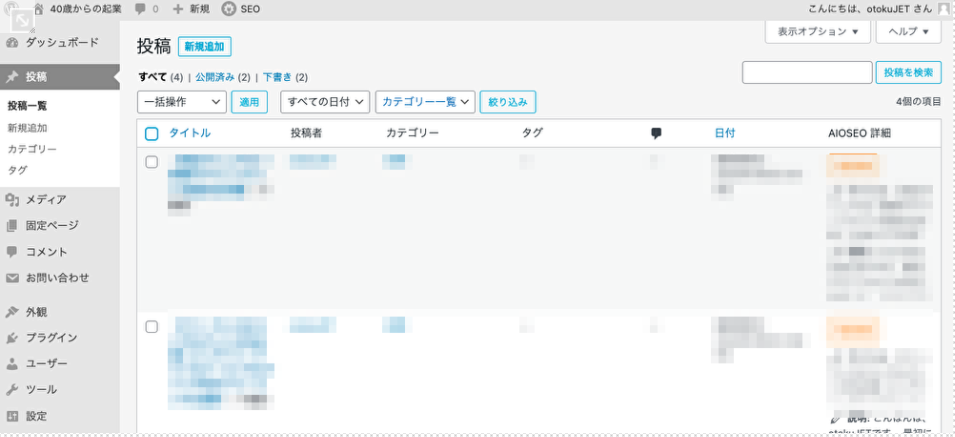Click the Media icon in sidebar
This screenshot has height=437, width=955.
click(12, 199)
